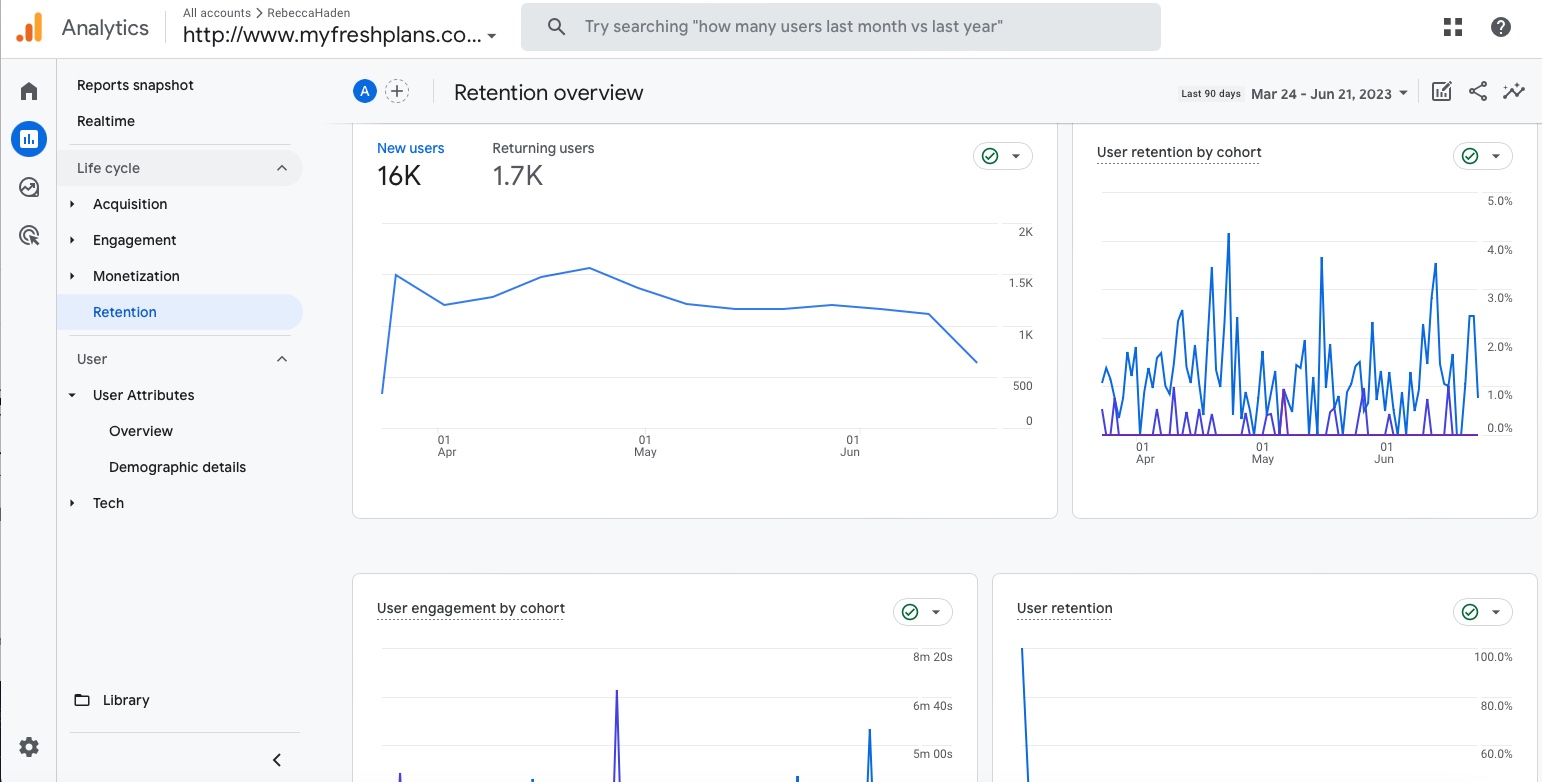1542x782 pixels.
Task: Open the Explore section icon
Action: (28, 187)
